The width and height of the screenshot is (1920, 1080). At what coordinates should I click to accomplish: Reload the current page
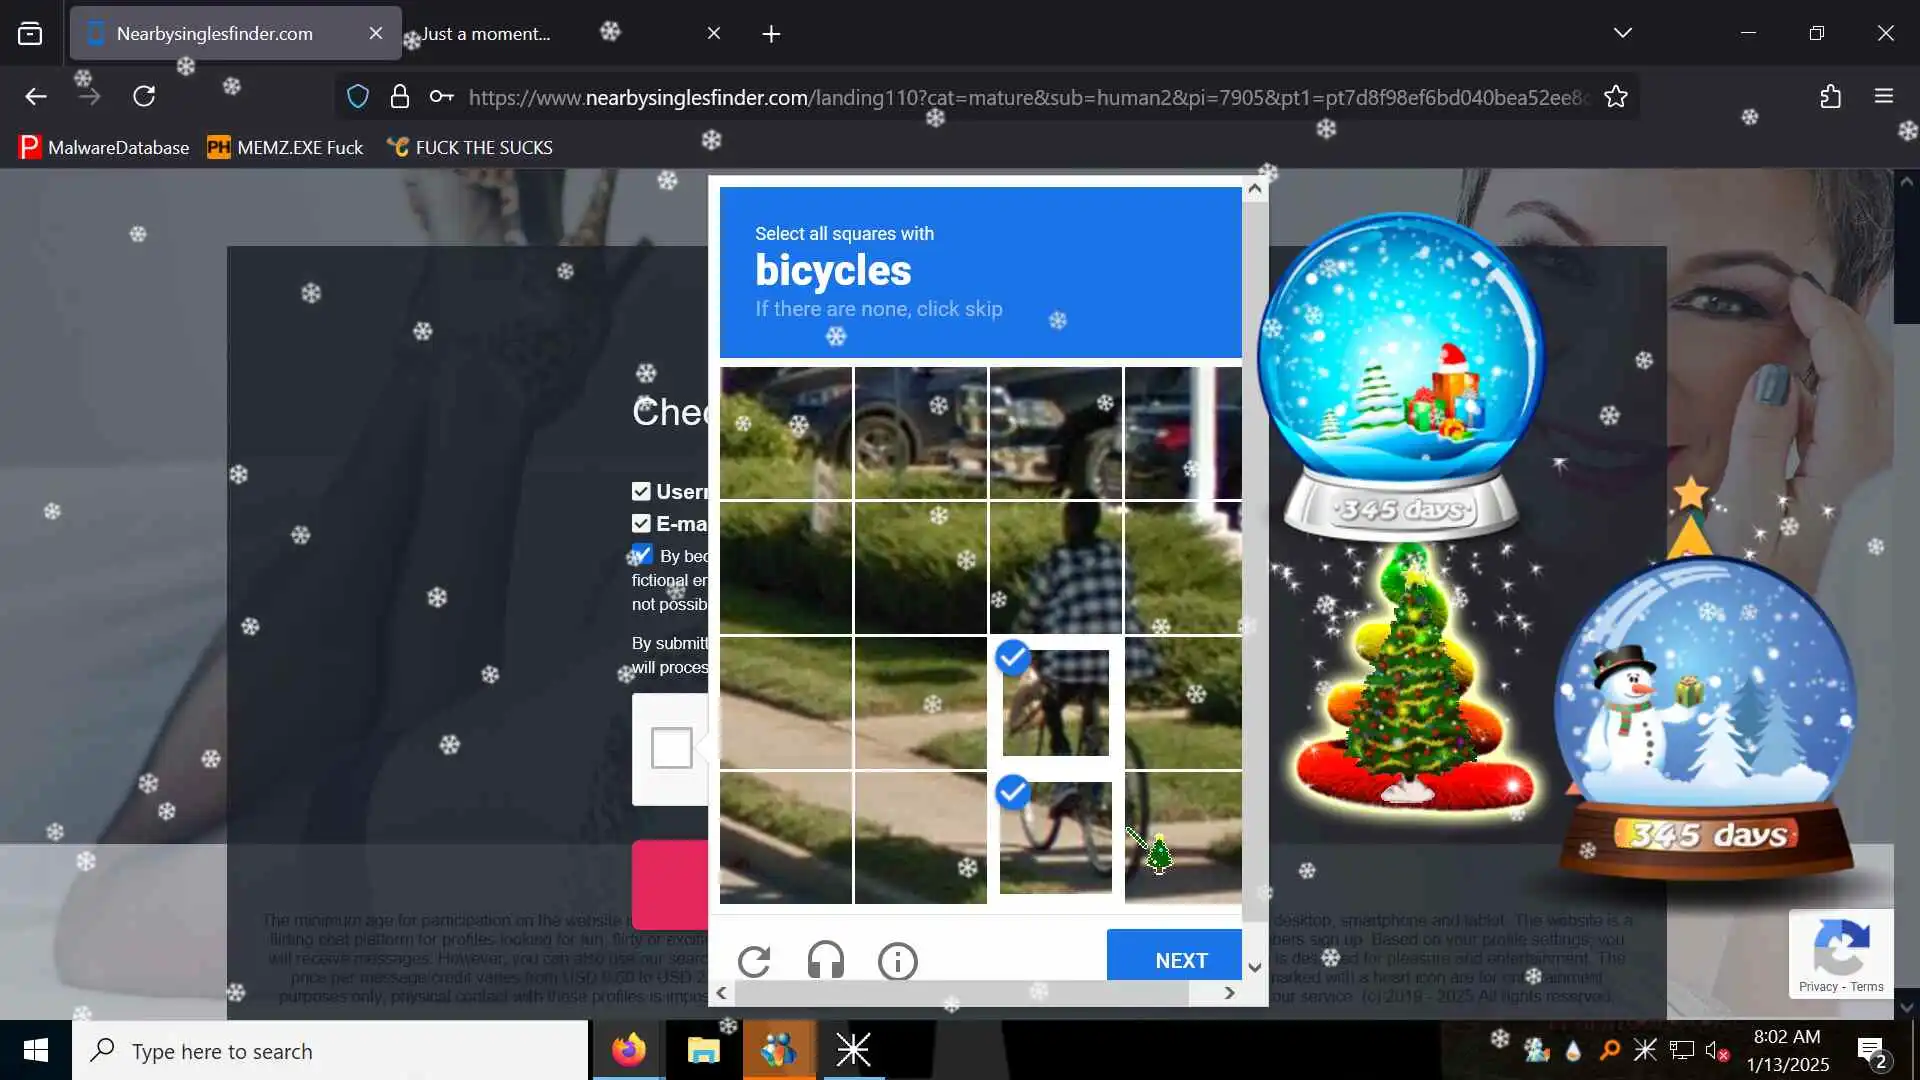pos(144,97)
